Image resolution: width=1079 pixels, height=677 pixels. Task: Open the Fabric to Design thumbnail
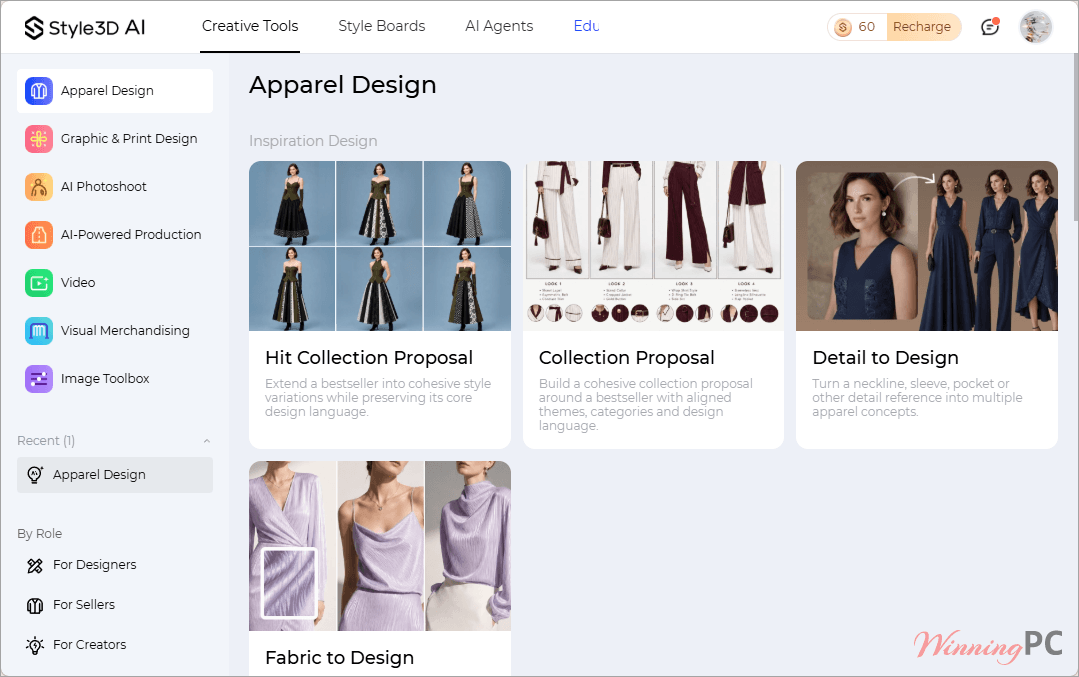(x=380, y=546)
